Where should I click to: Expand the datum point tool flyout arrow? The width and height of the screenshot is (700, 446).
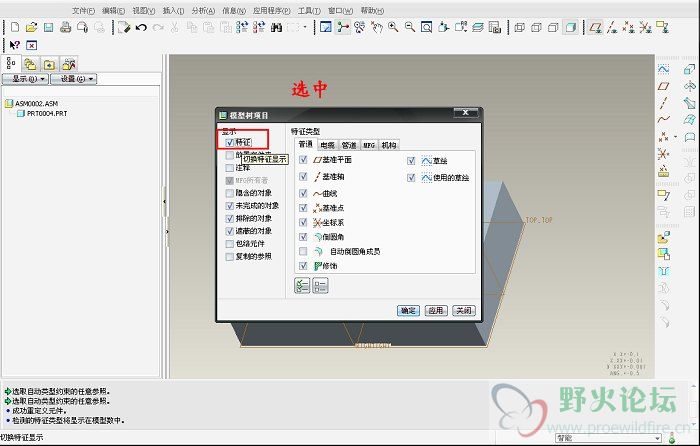[675, 137]
